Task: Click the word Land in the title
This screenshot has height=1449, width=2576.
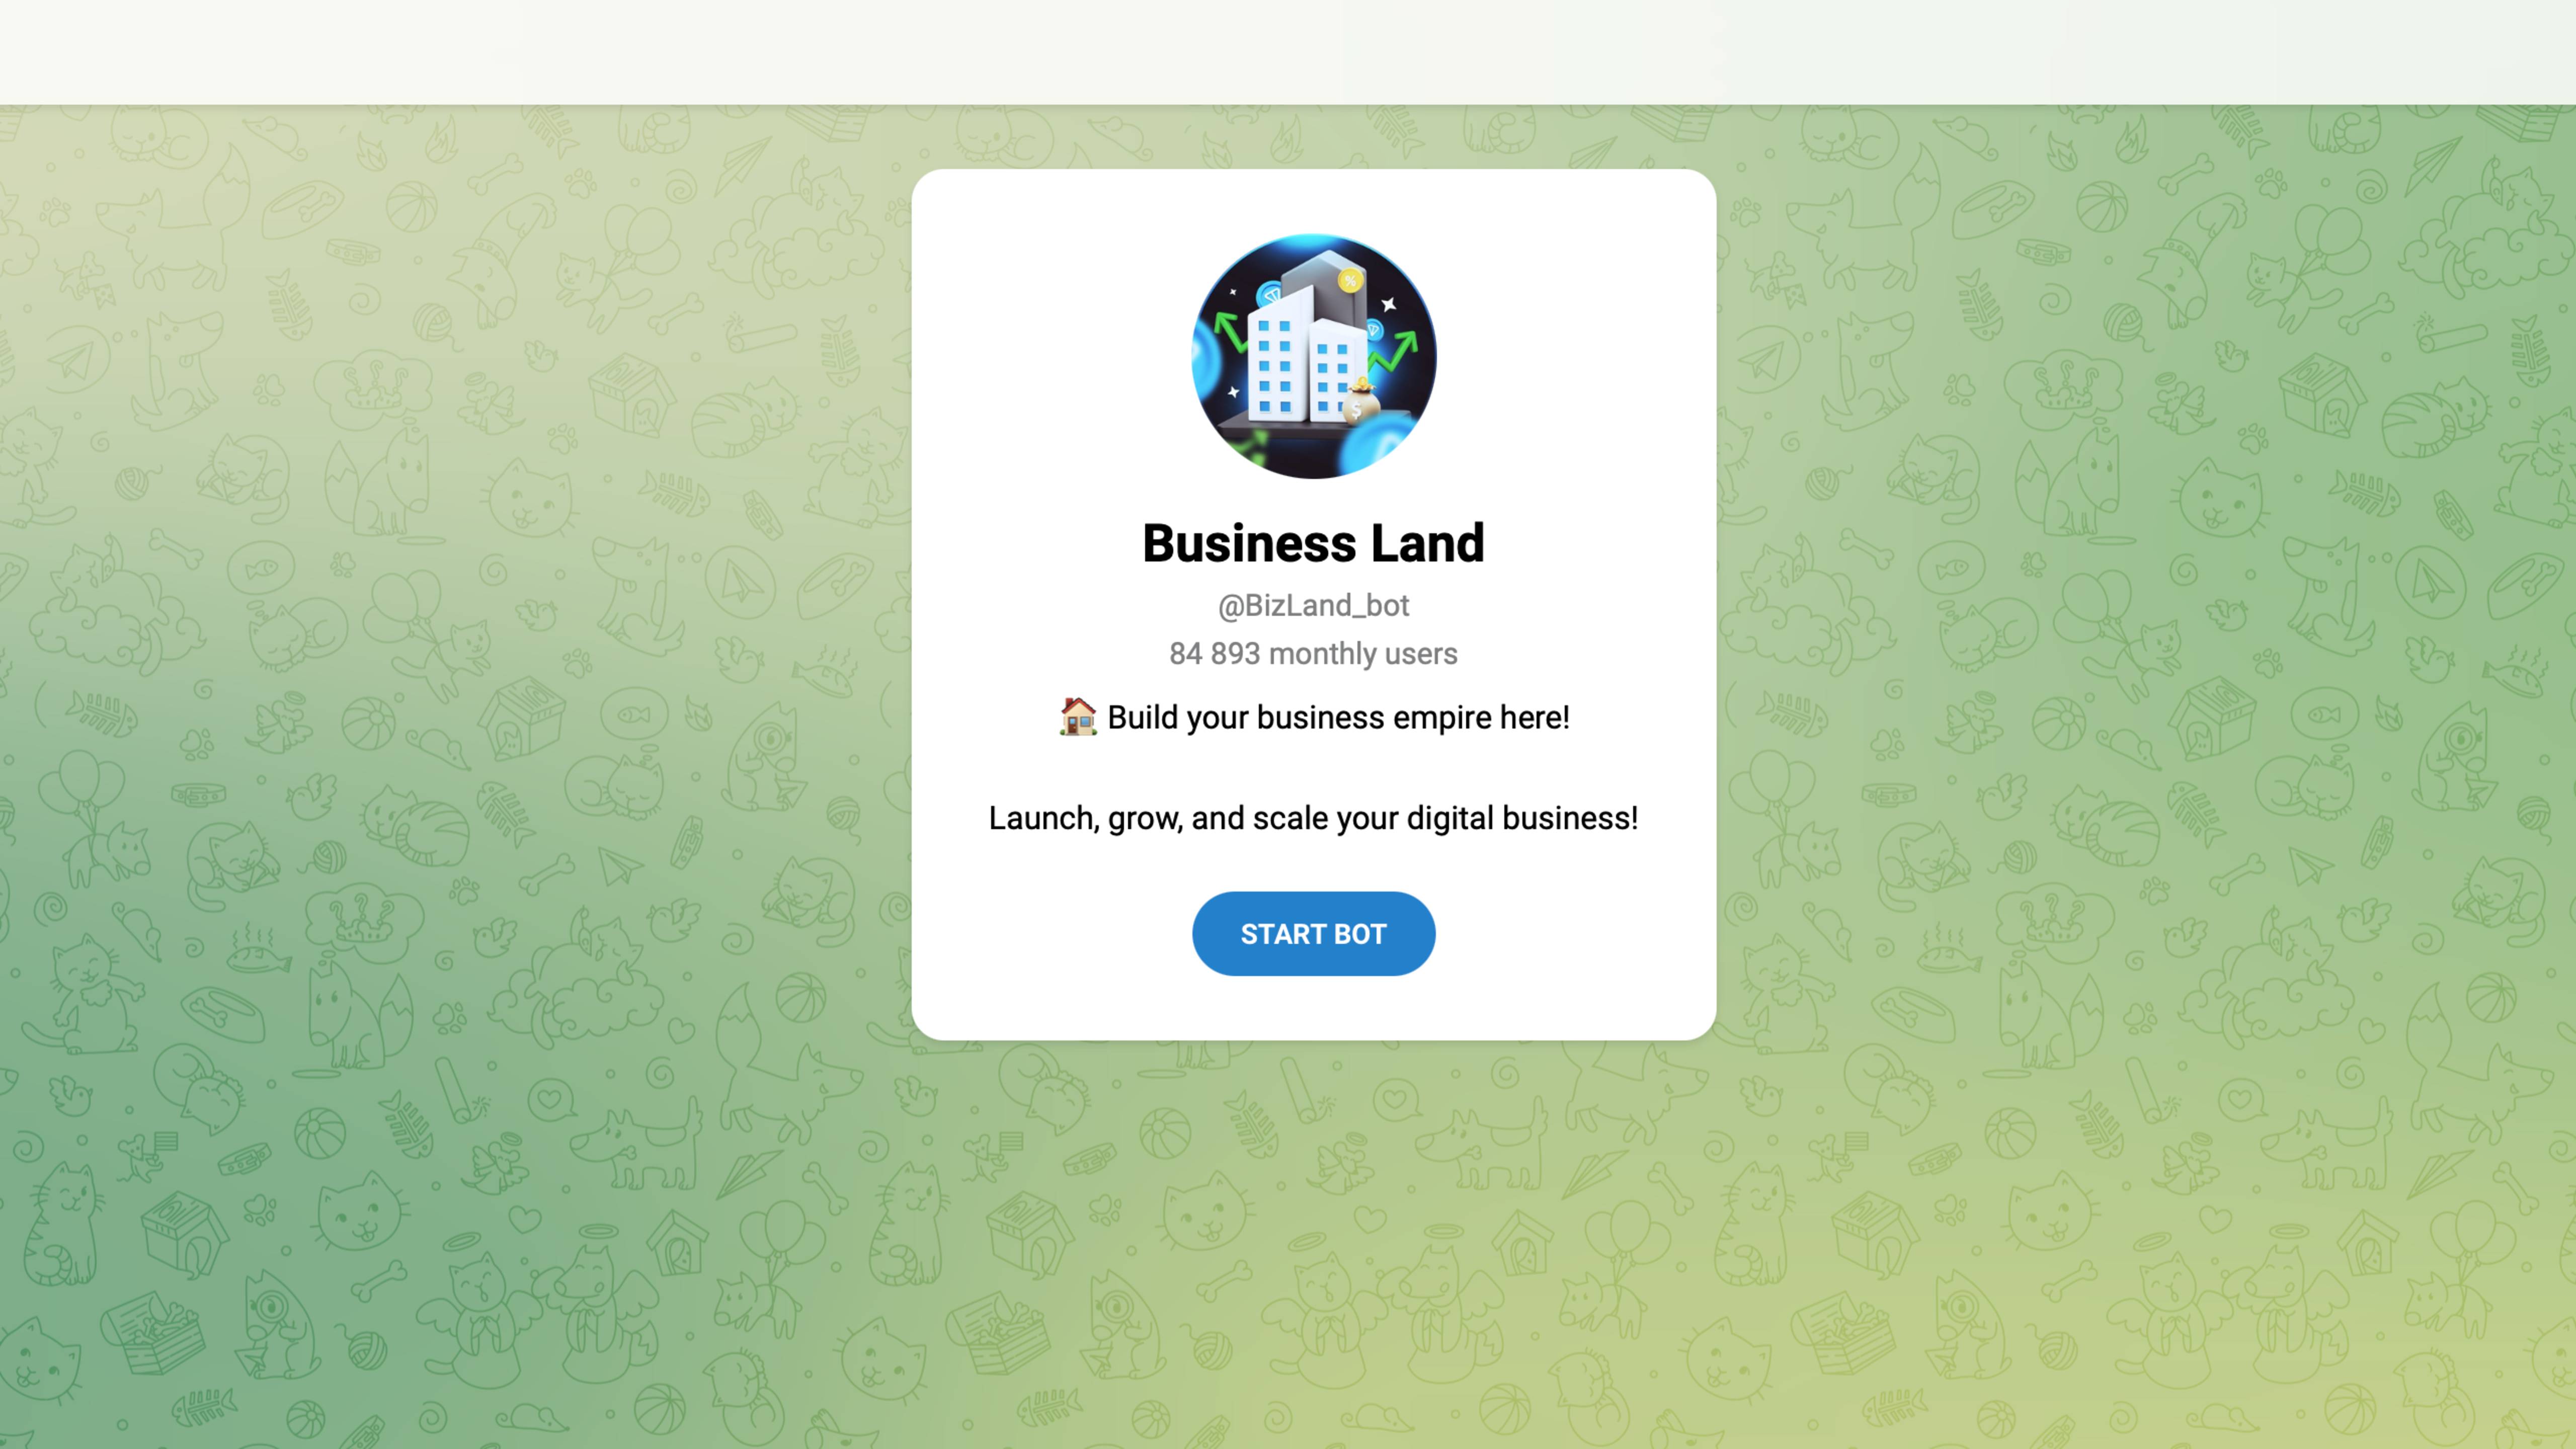Action: [x=1427, y=543]
